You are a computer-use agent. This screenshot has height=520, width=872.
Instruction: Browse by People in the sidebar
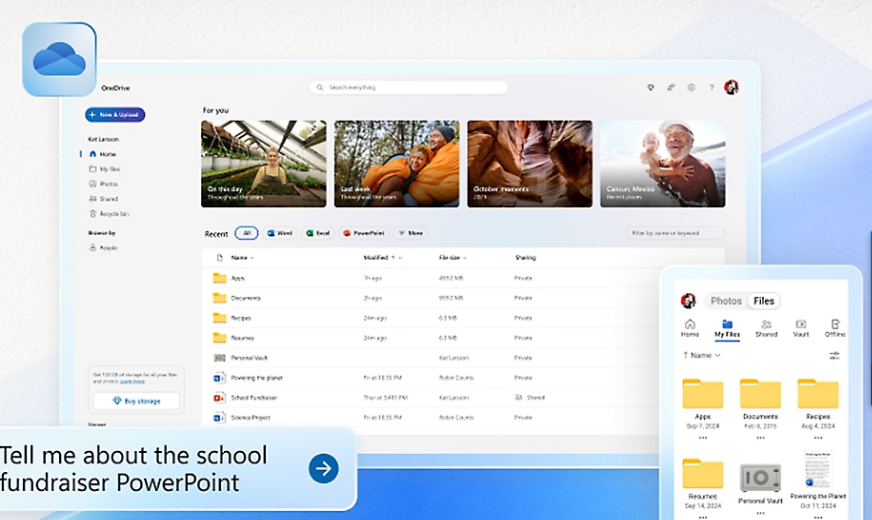(103, 248)
